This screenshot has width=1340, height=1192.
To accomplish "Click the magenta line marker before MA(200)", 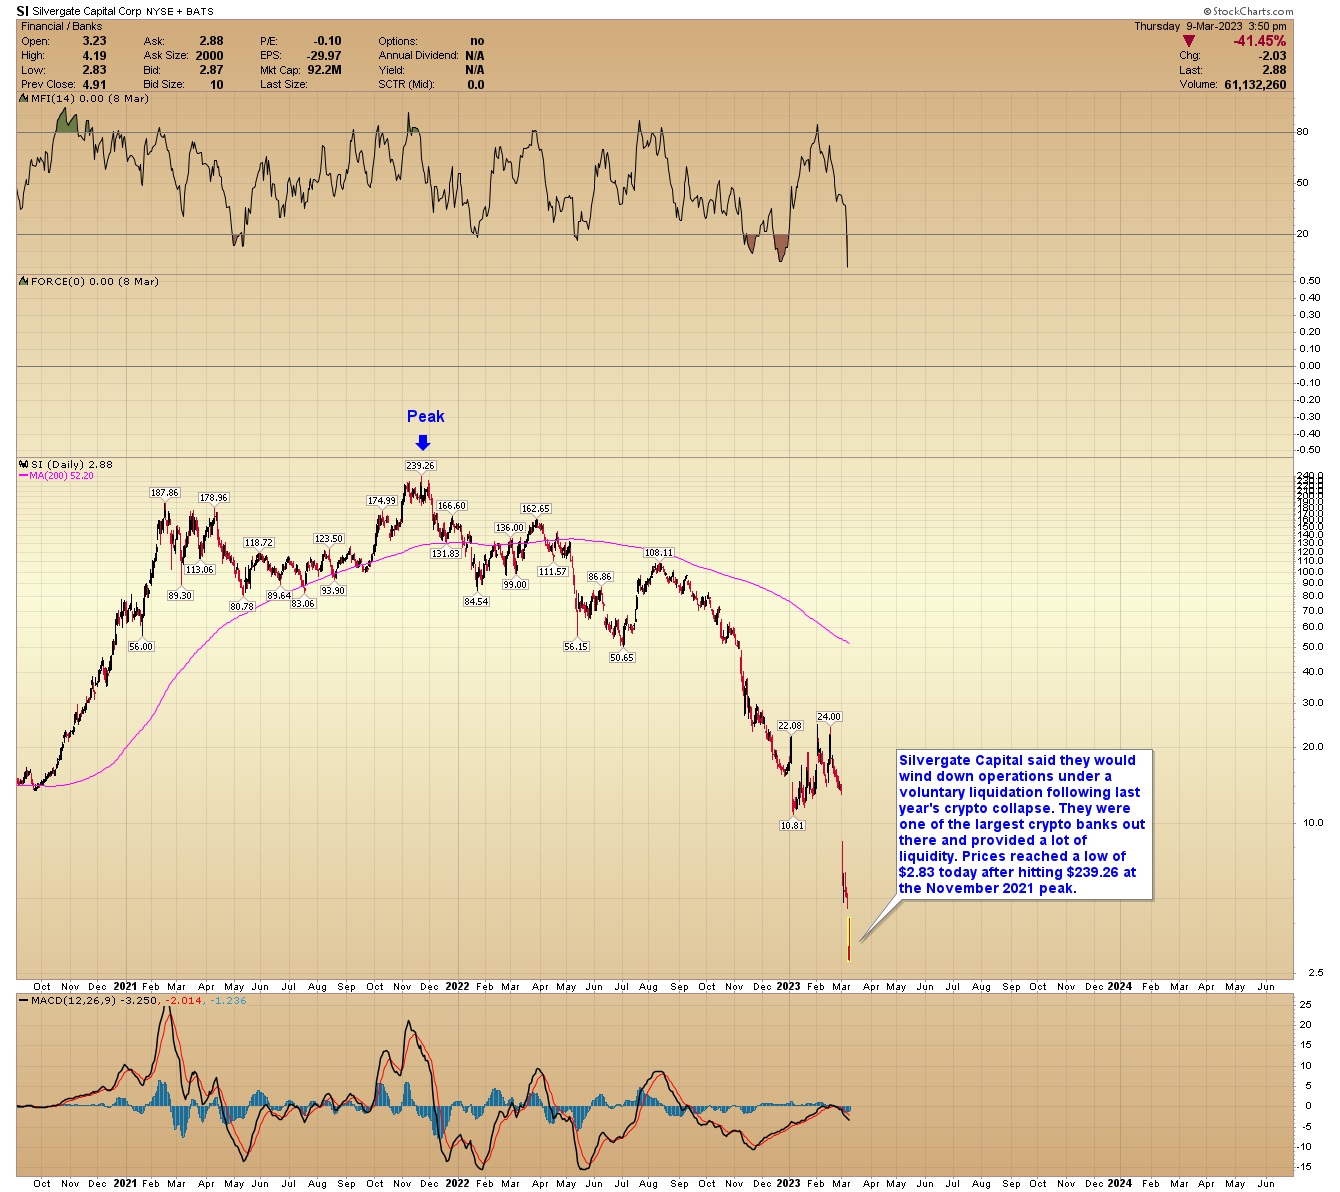I will (23, 476).
